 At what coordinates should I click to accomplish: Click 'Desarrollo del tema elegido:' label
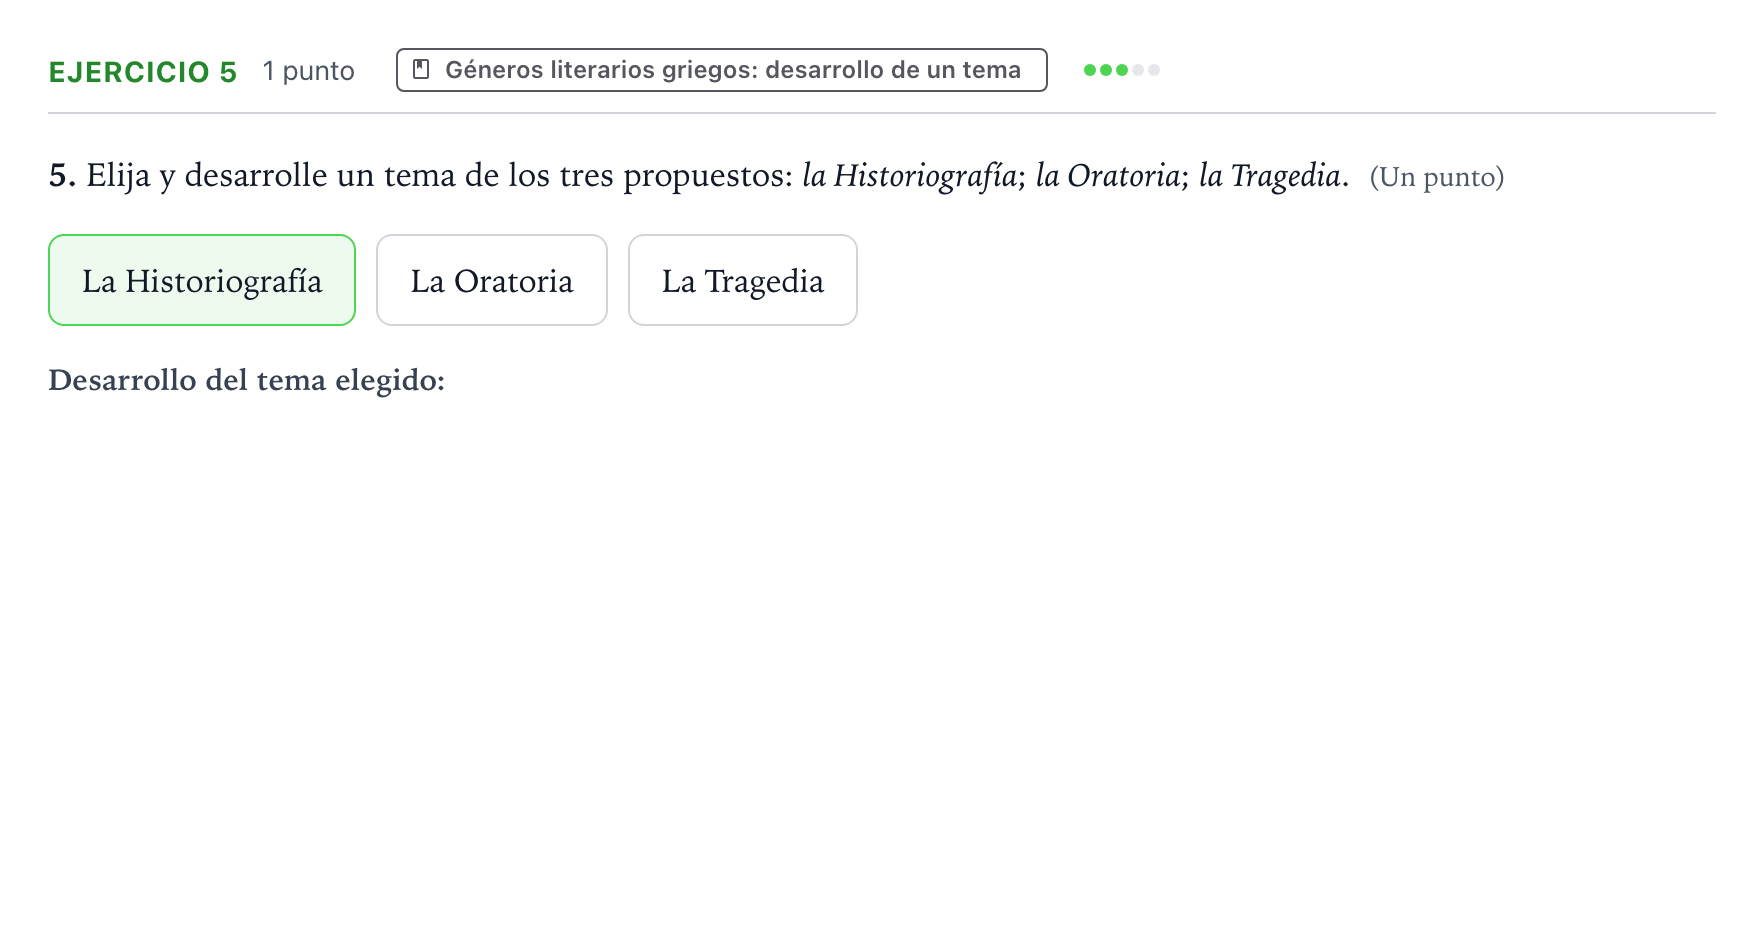[x=247, y=380]
